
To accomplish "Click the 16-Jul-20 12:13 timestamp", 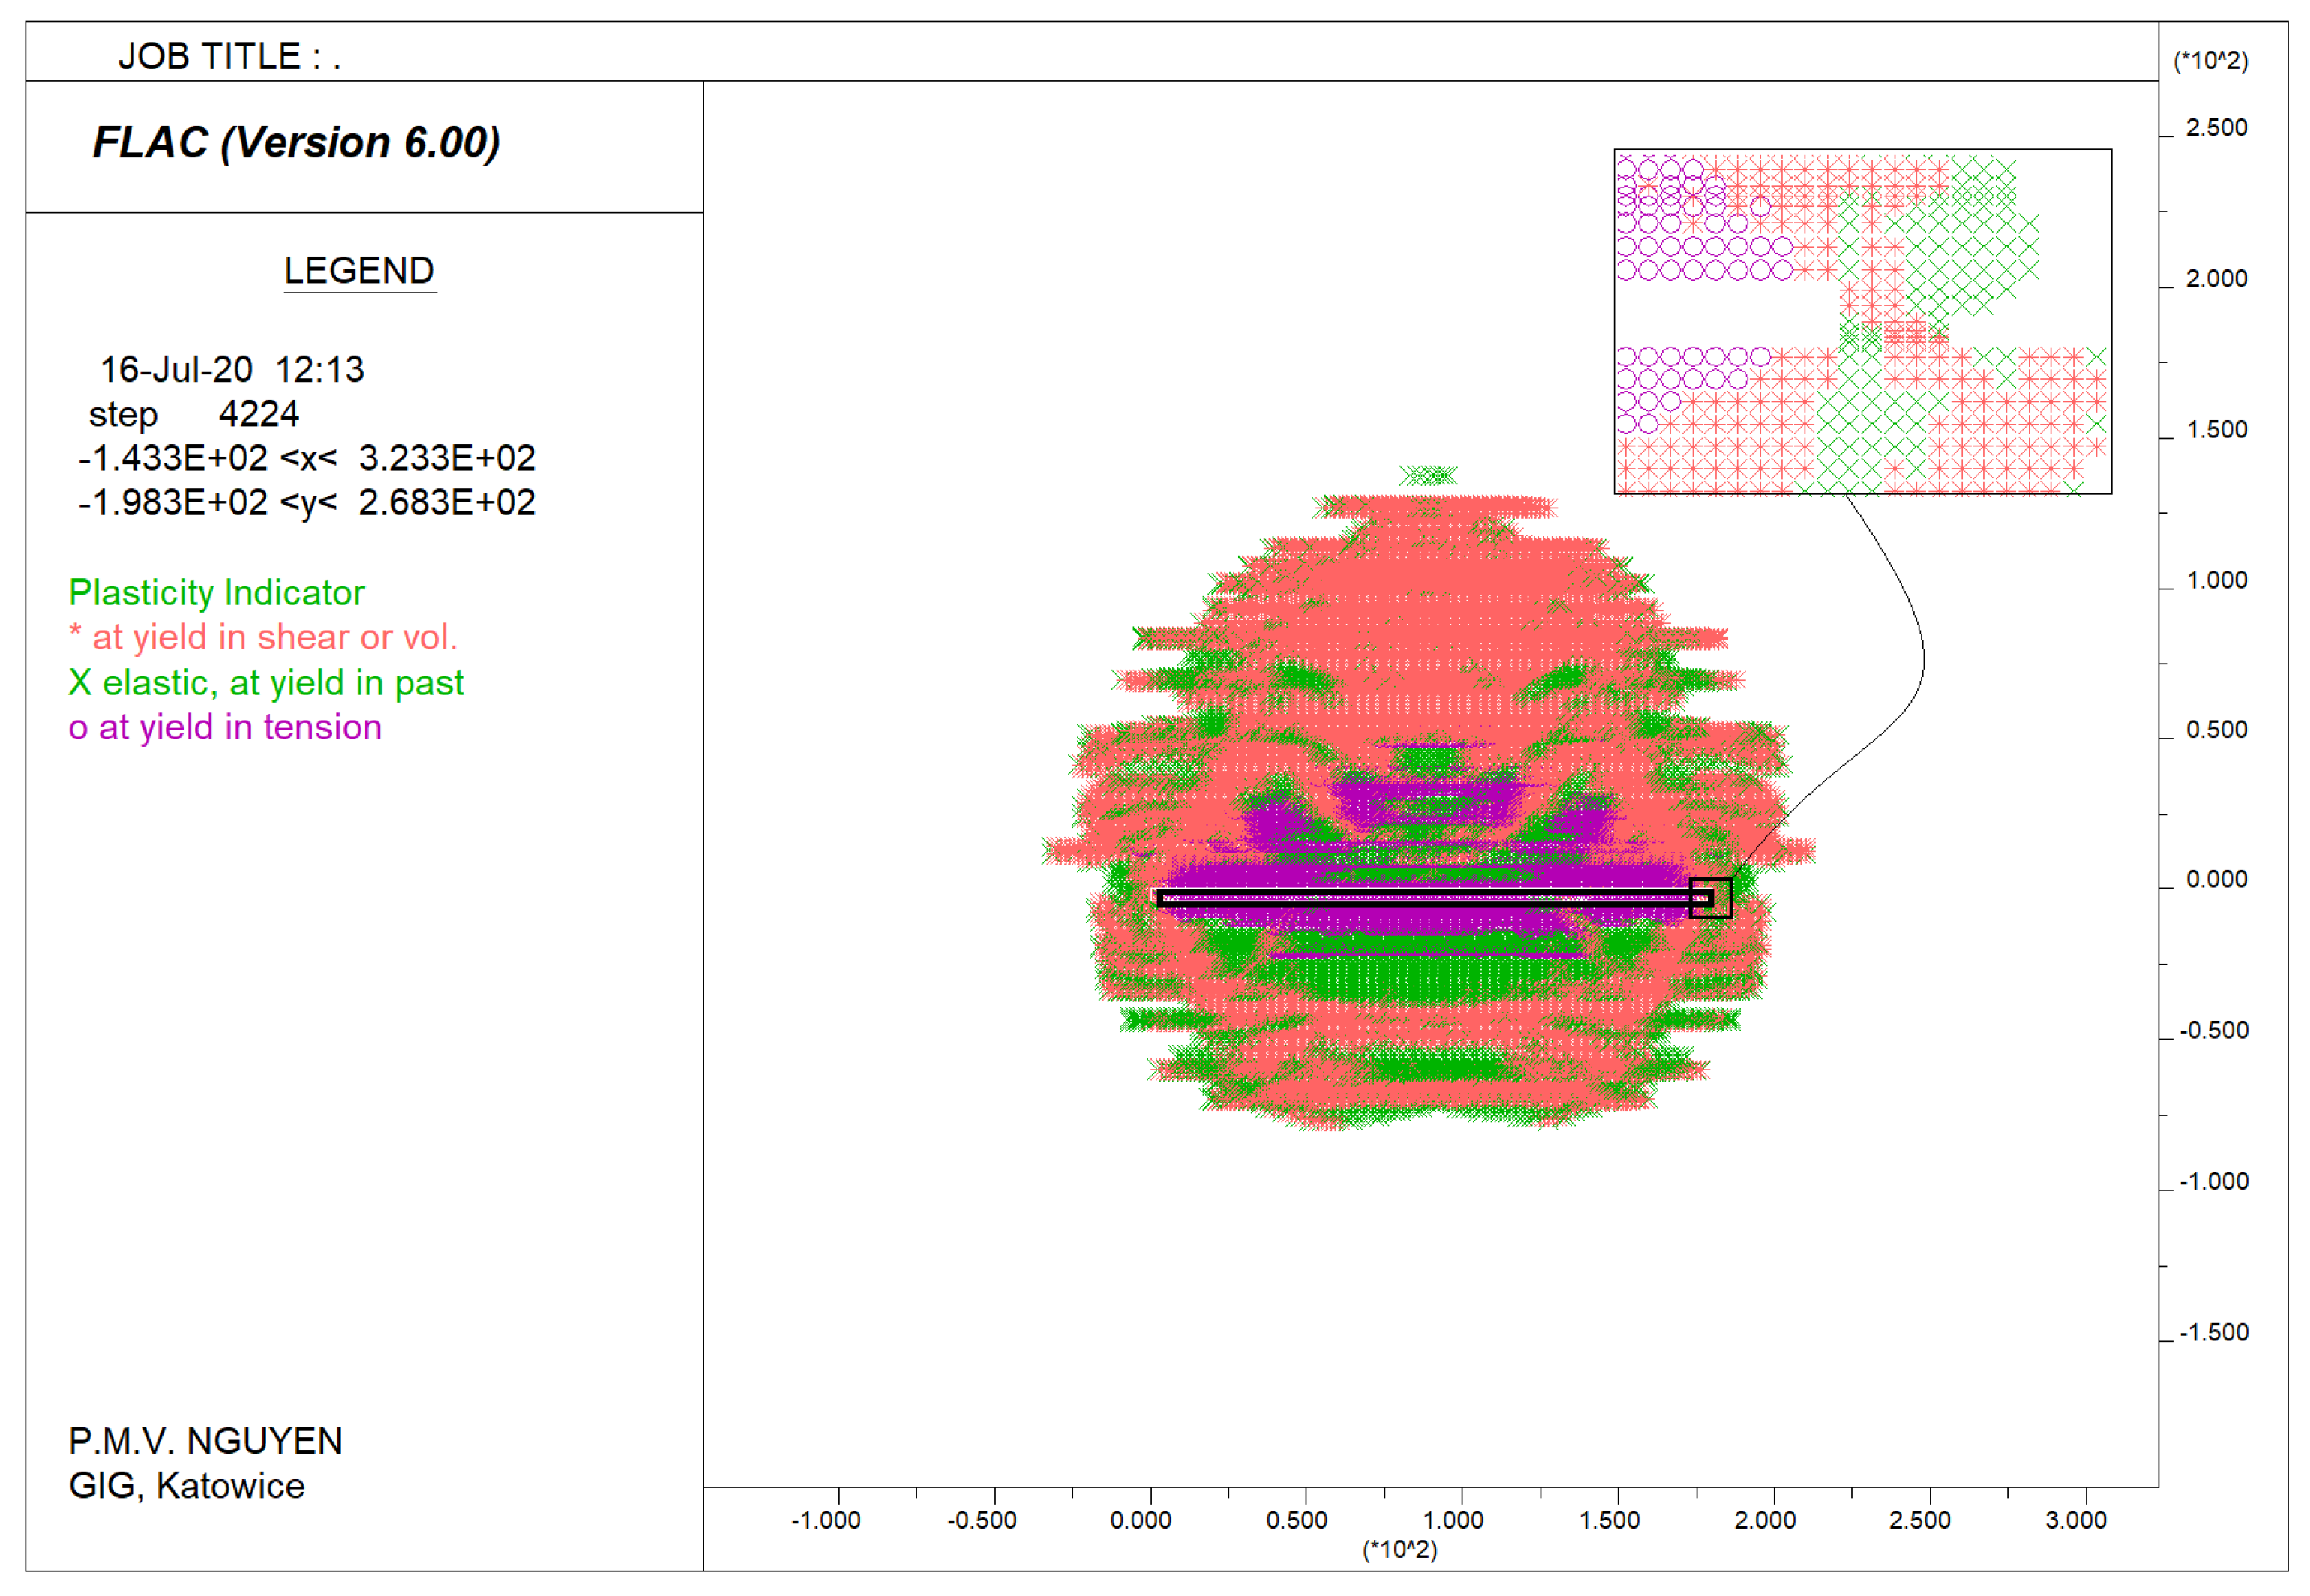I will [232, 370].
